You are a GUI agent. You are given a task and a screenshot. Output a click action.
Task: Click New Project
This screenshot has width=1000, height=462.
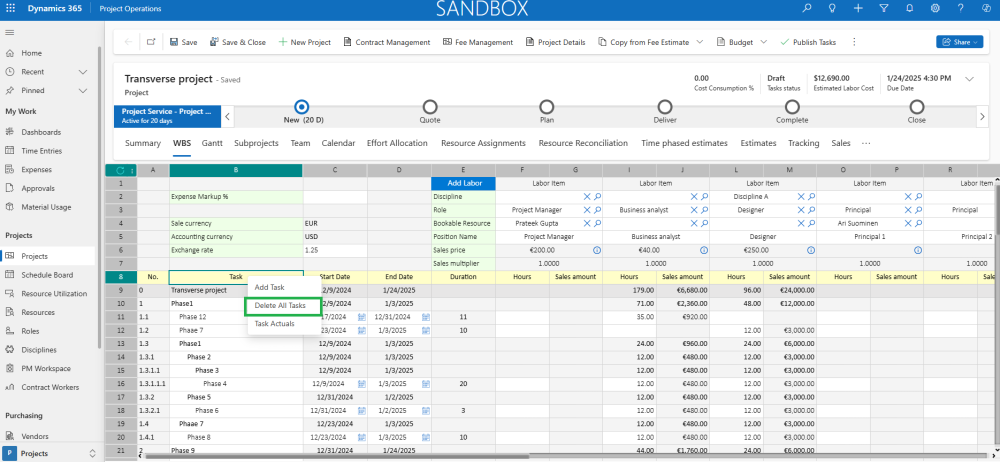coord(305,42)
